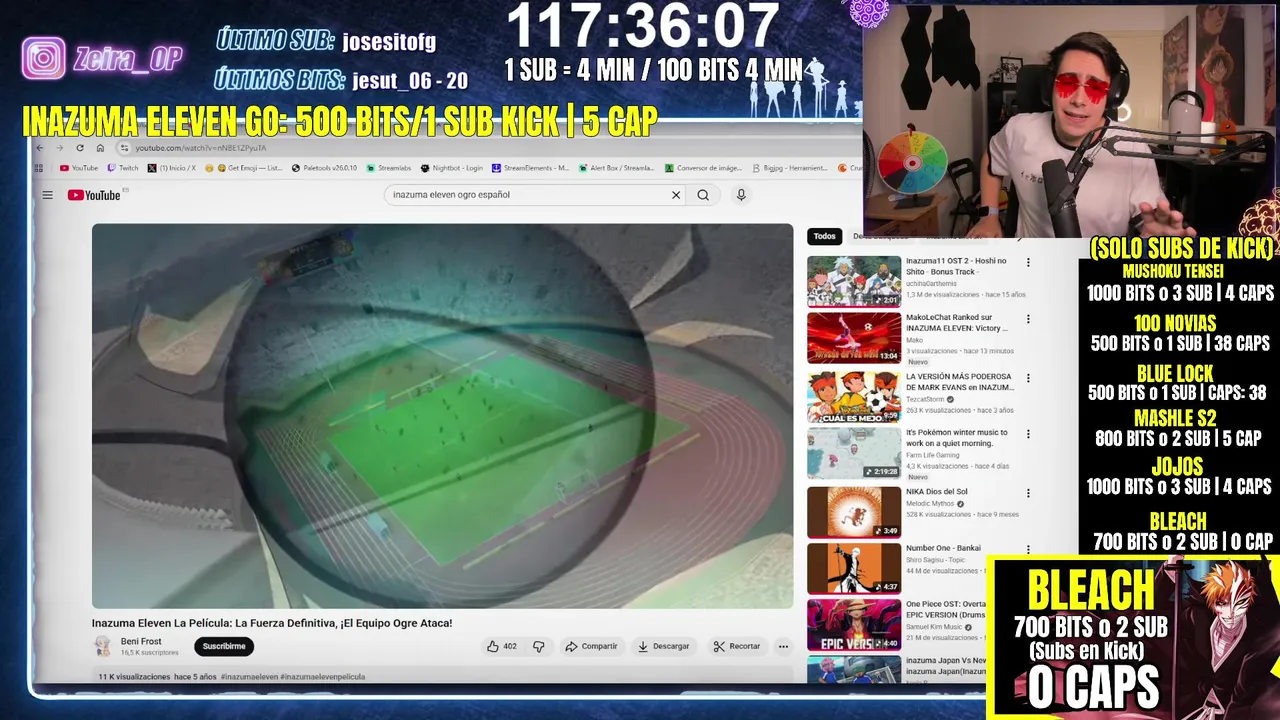Click the #inazumaelevenpelícula hashtag
Screen dimensions: 1280x720
[322, 677]
